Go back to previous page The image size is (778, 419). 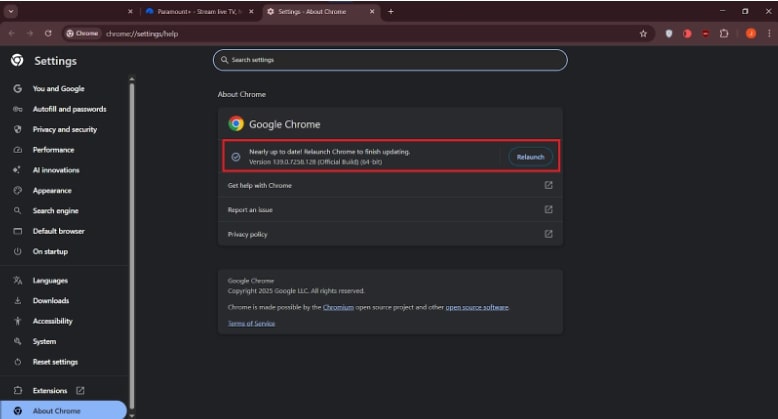click(x=11, y=33)
